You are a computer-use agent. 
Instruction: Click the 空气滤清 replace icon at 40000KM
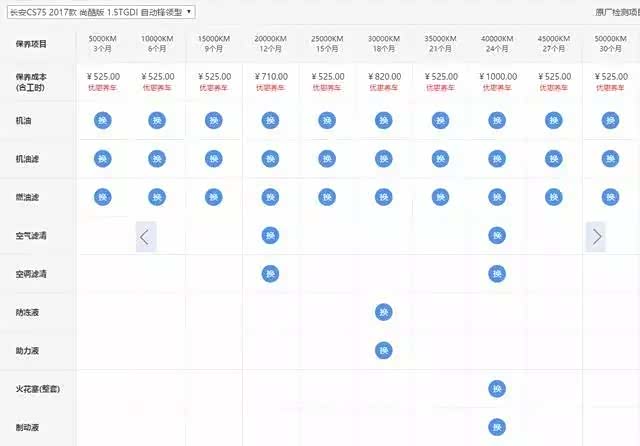click(497, 235)
